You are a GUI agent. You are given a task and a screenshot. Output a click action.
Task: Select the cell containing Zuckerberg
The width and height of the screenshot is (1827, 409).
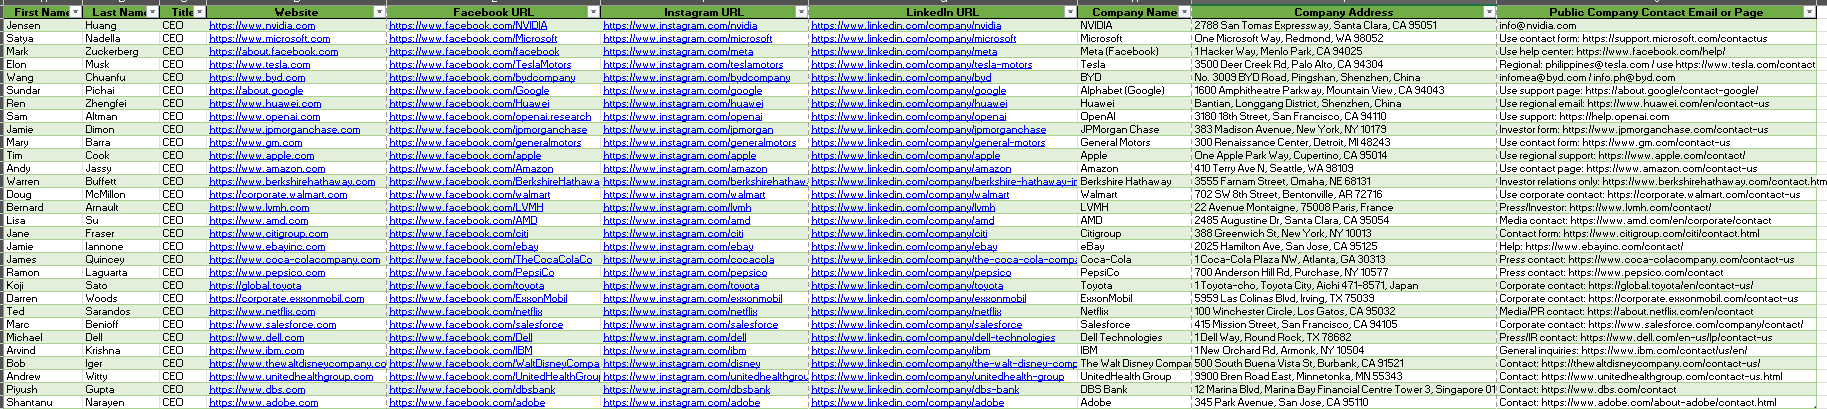(x=122, y=52)
